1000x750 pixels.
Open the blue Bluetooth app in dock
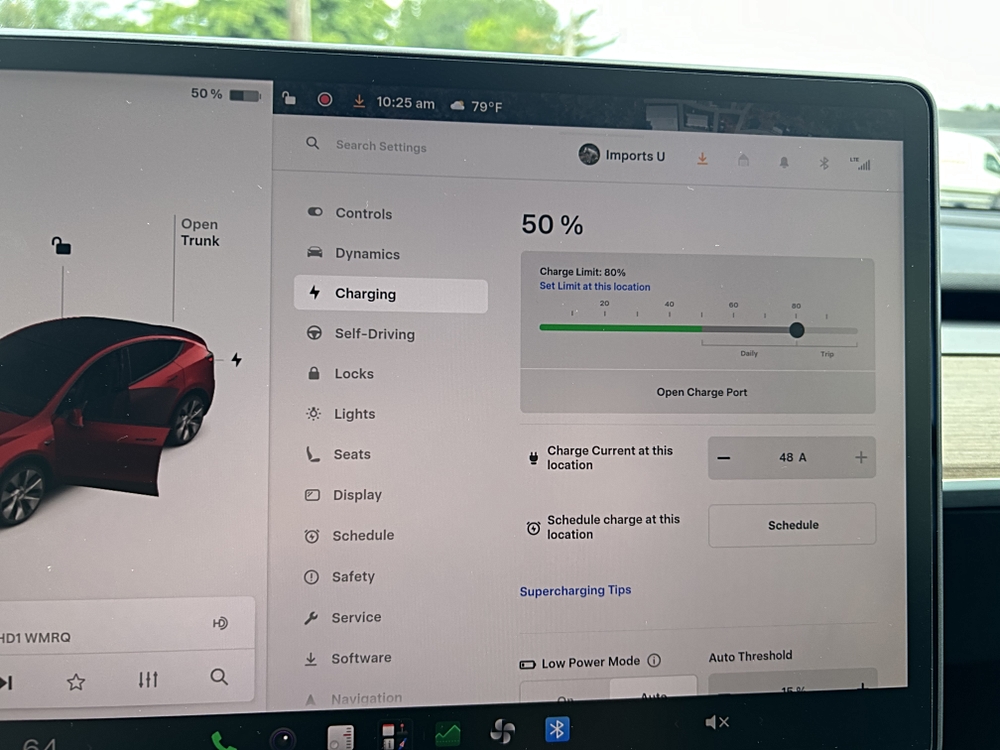pos(557,728)
